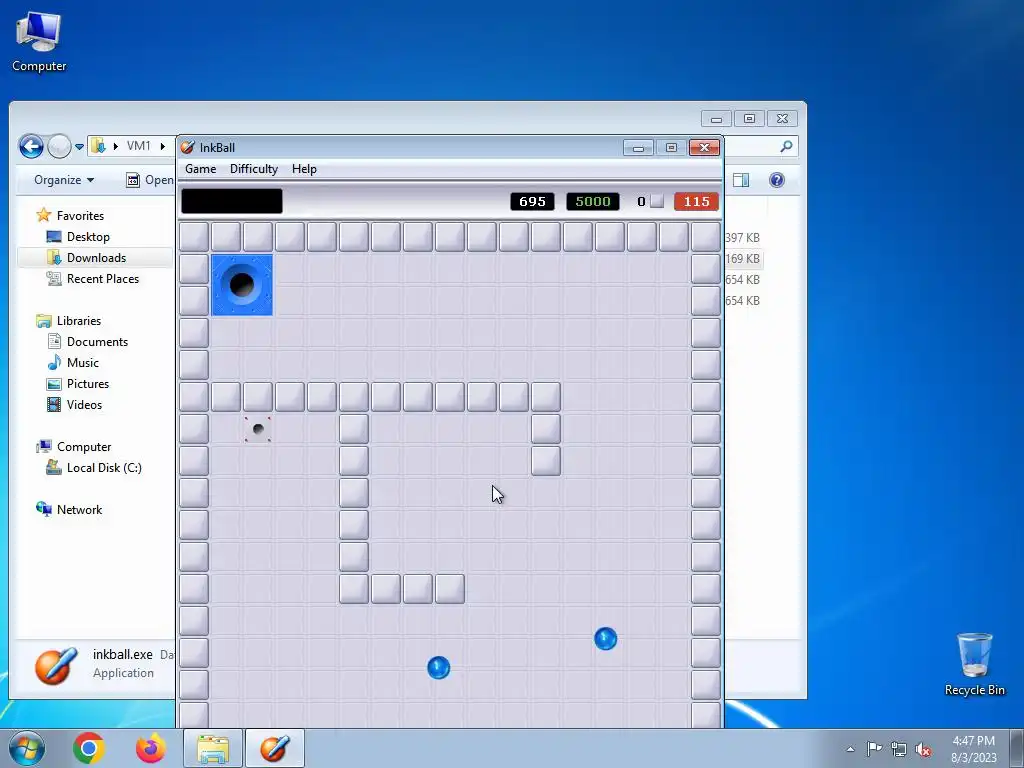Open the Game menu in InkBall
Viewport: 1024px width, 768px height.
click(x=200, y=169)
